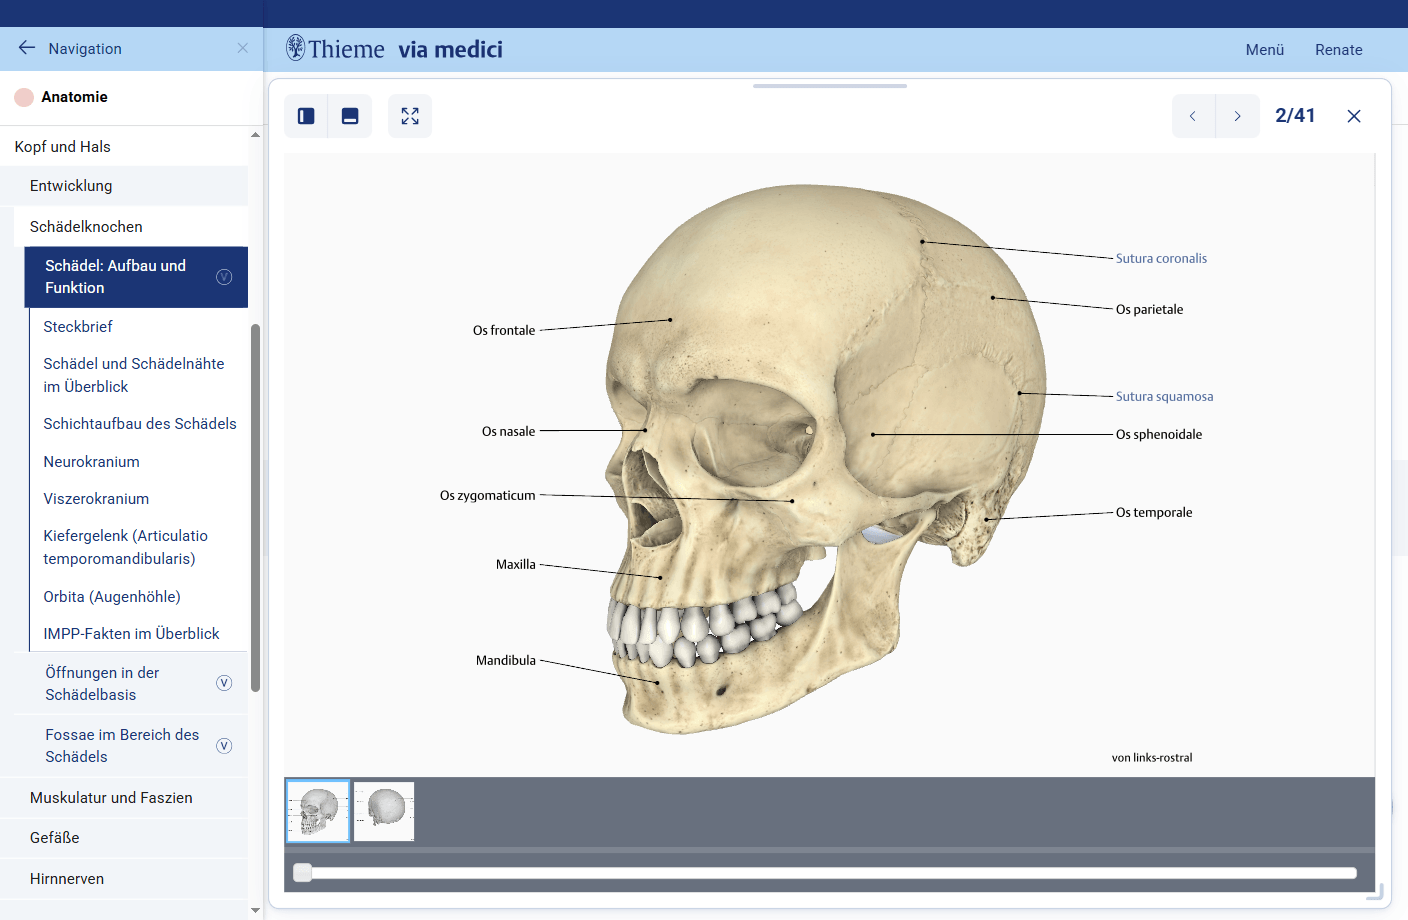Jump to Schädel und Schädelnähte im Überblick
The height and width of the screenshot is (920, 1408).
pos(134,375)
